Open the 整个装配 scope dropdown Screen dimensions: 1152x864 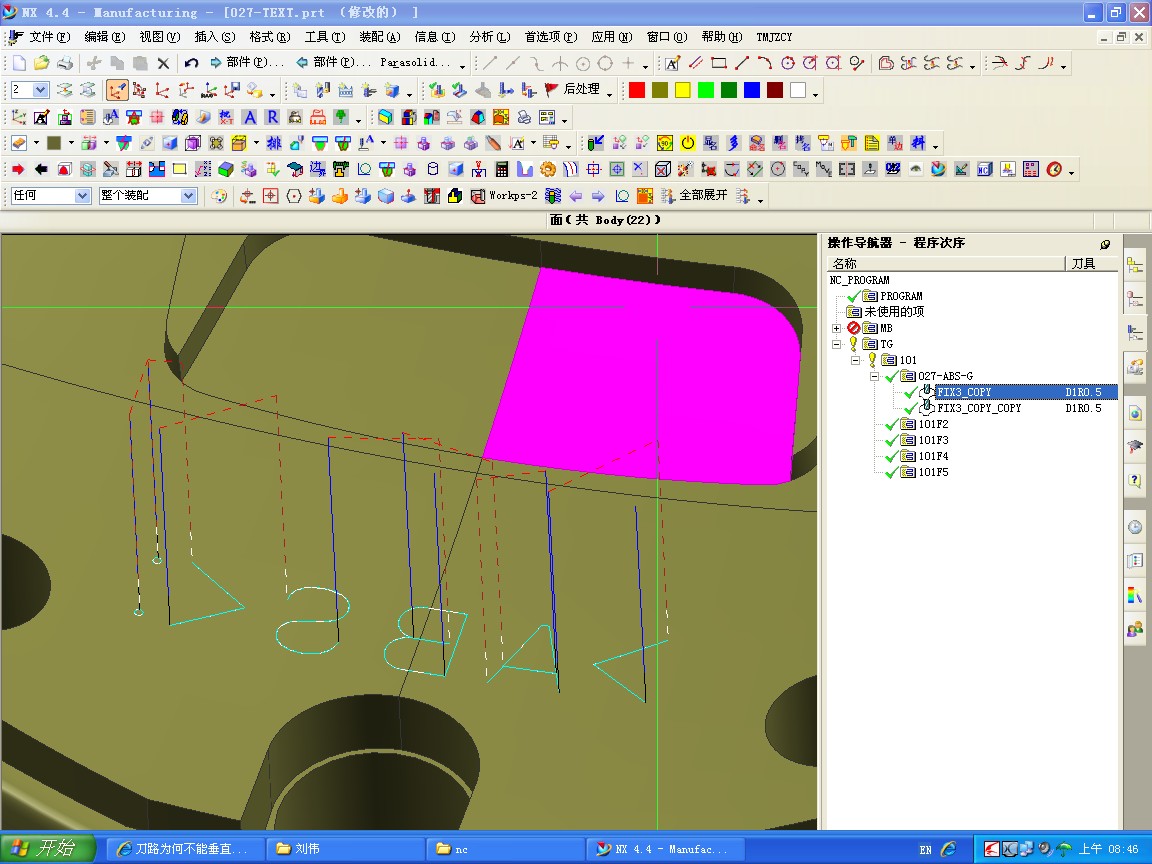(x=189, y=195)
